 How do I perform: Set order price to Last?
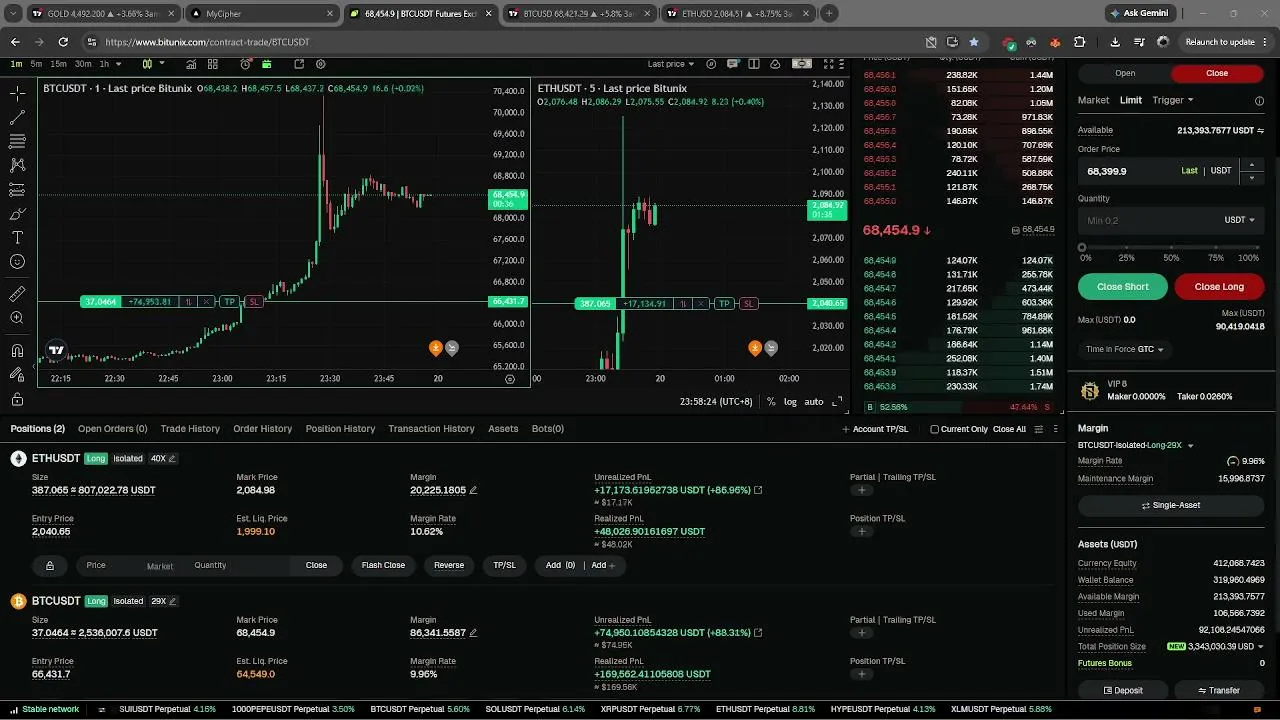pyautogui.click(x=1189, y=171)
